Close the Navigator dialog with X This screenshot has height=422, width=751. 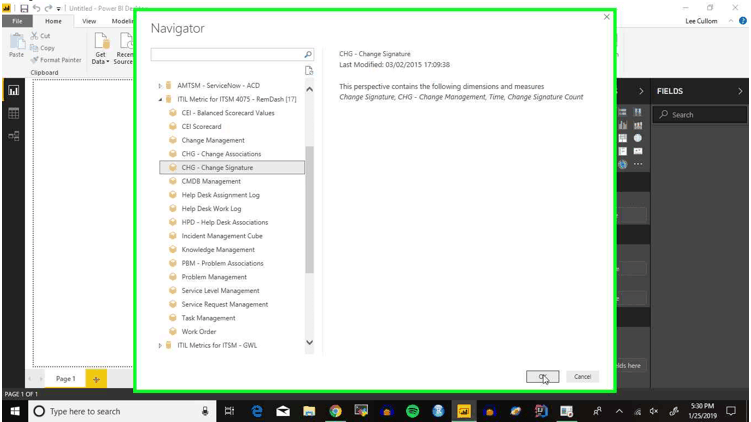[x=607, y=17]
